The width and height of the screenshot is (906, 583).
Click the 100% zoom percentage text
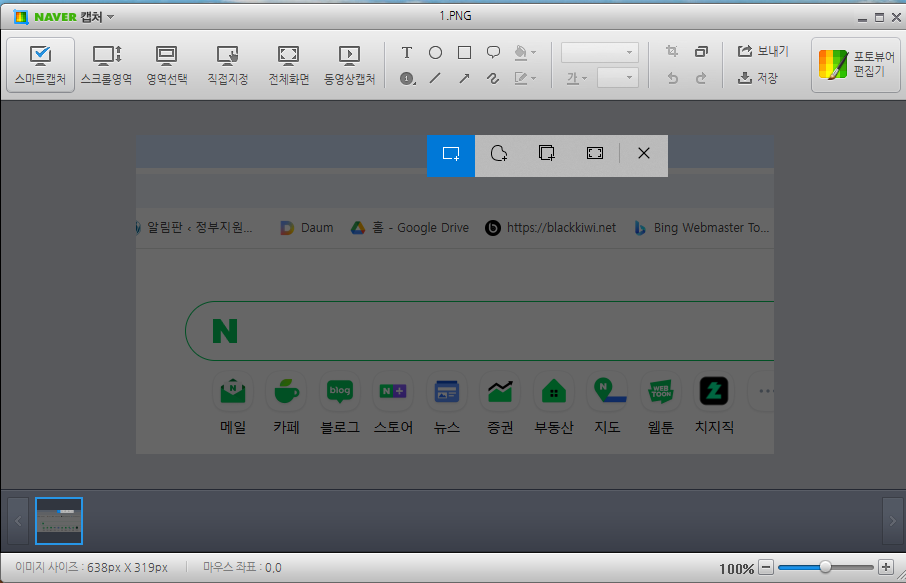736,569
